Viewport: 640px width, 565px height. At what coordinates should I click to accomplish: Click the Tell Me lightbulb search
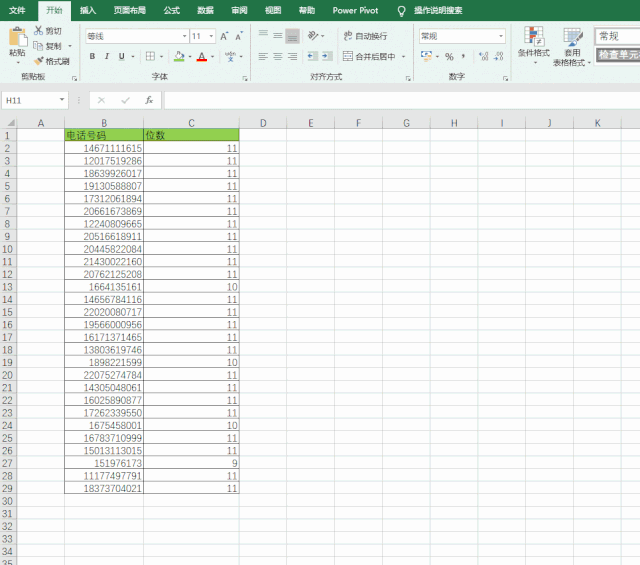(402, 11)
